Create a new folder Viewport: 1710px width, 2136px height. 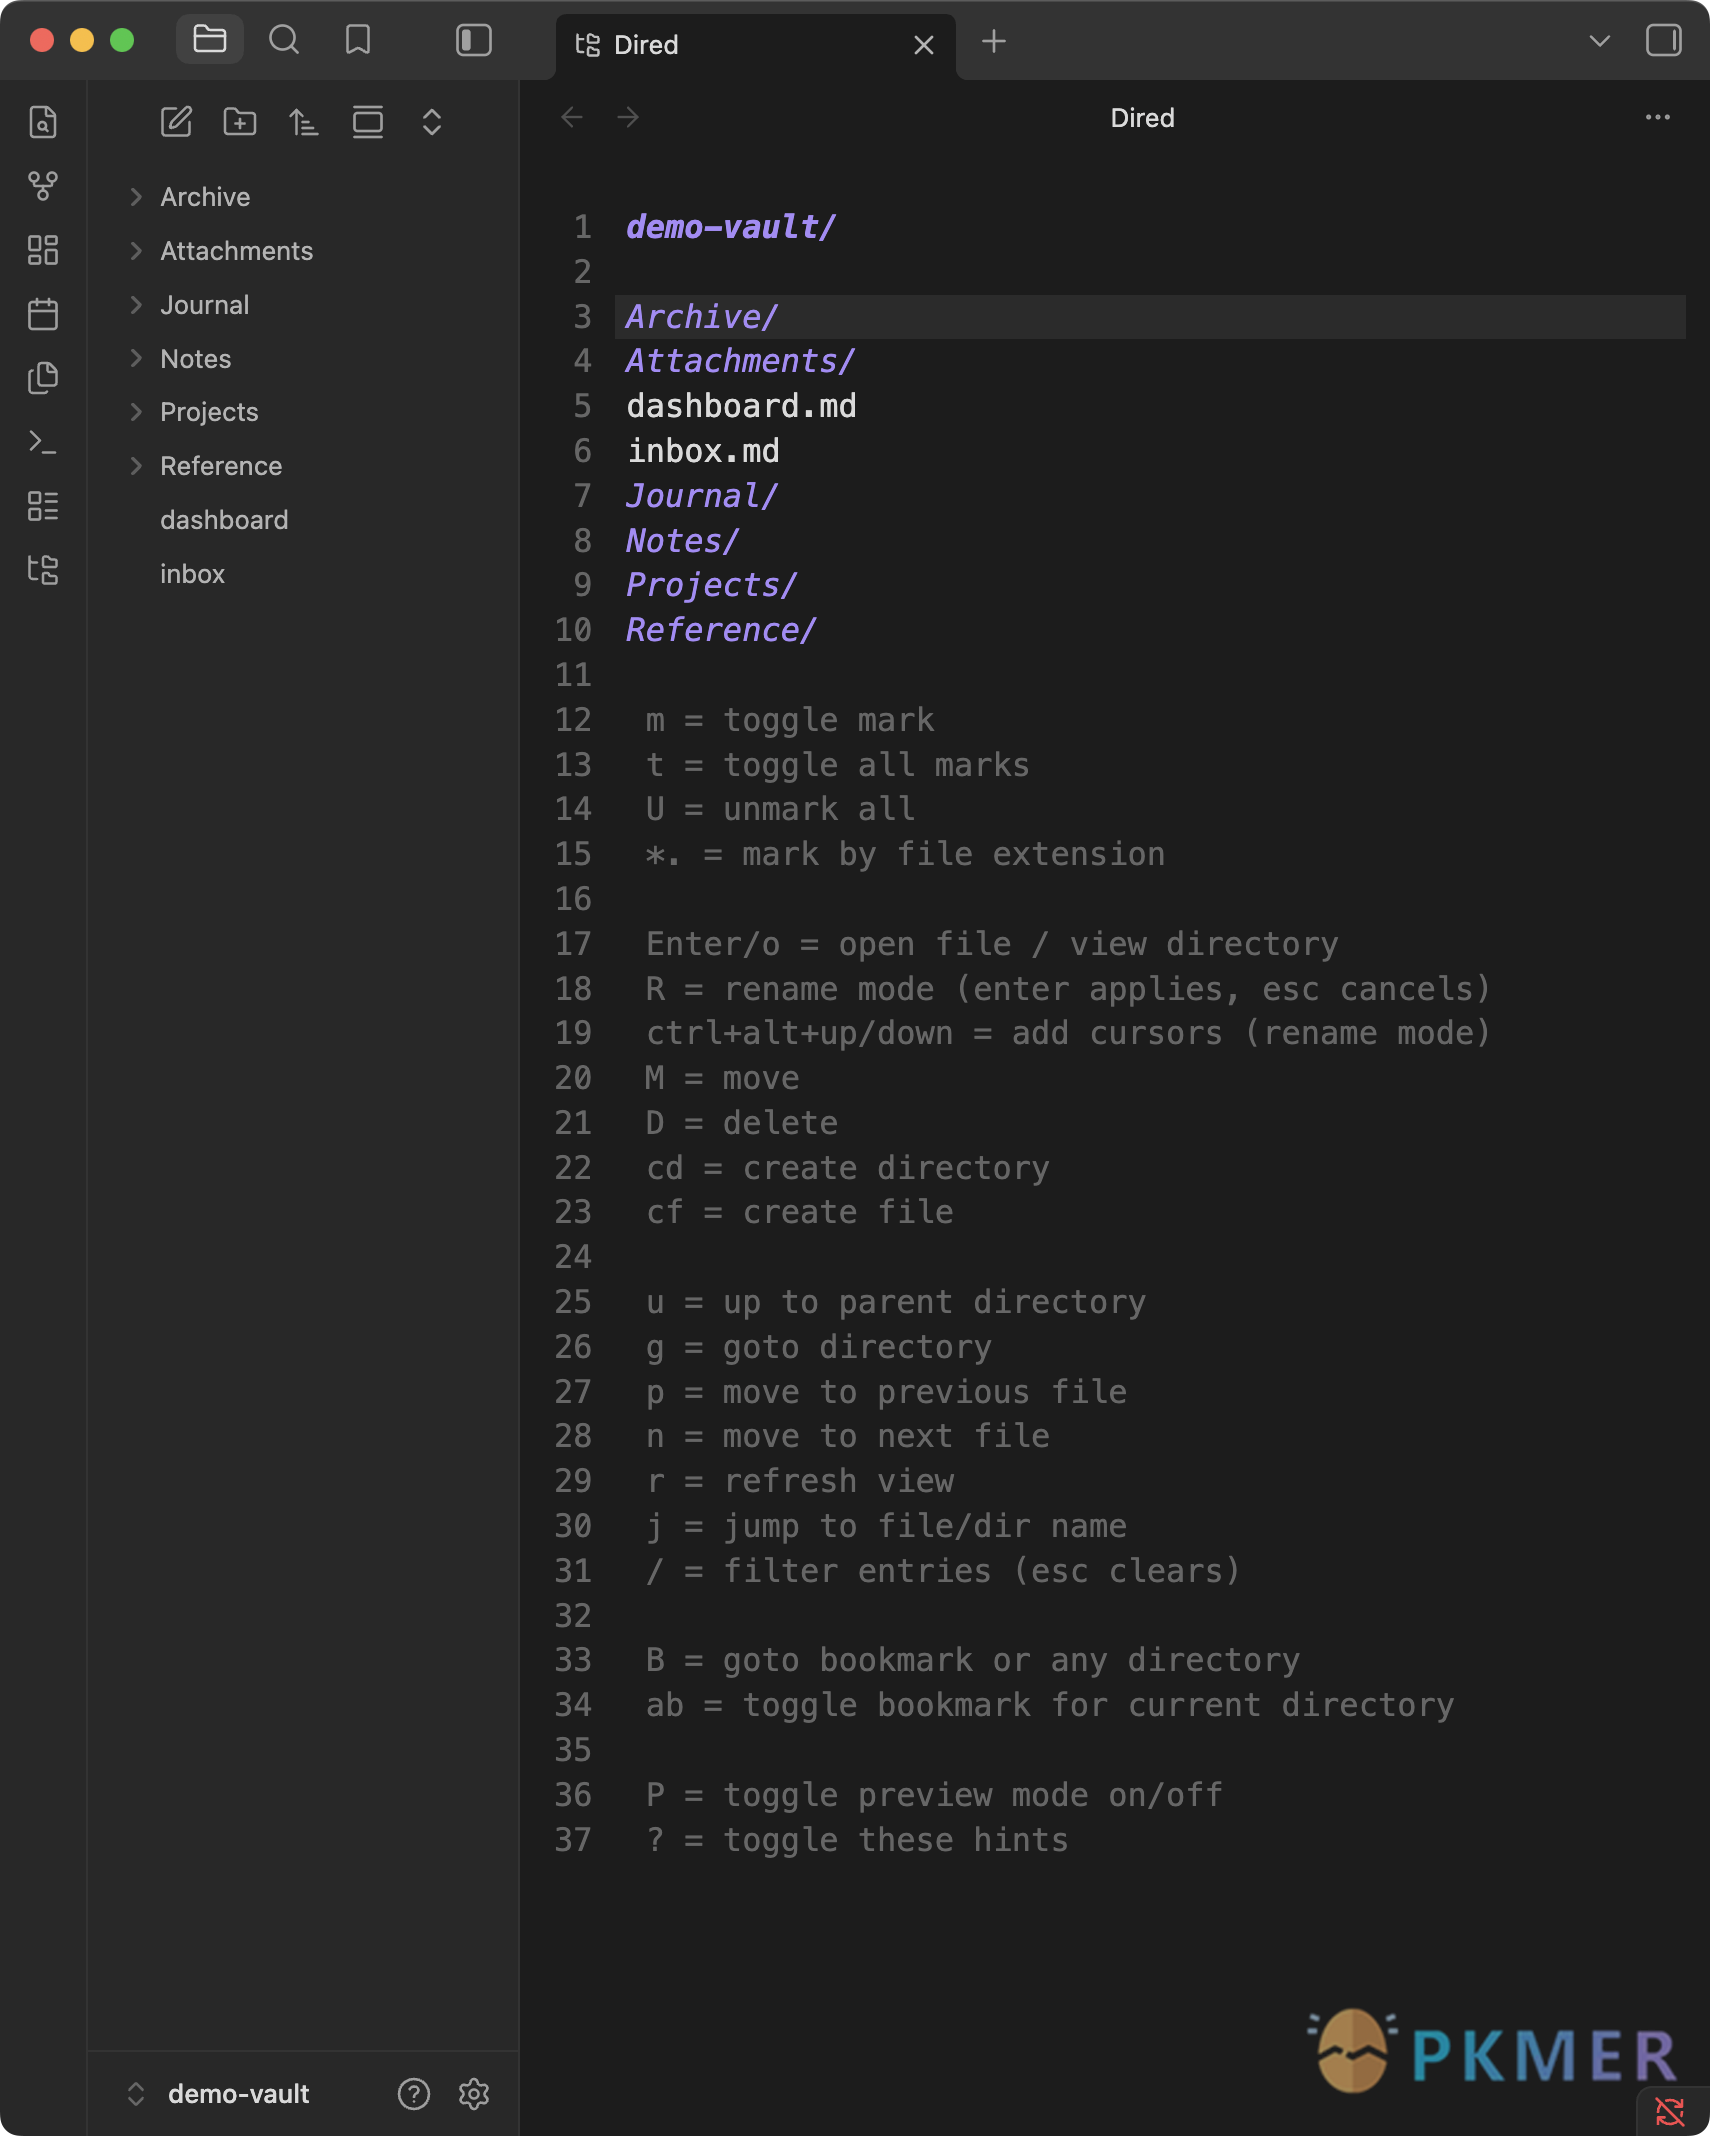point(240,122)
